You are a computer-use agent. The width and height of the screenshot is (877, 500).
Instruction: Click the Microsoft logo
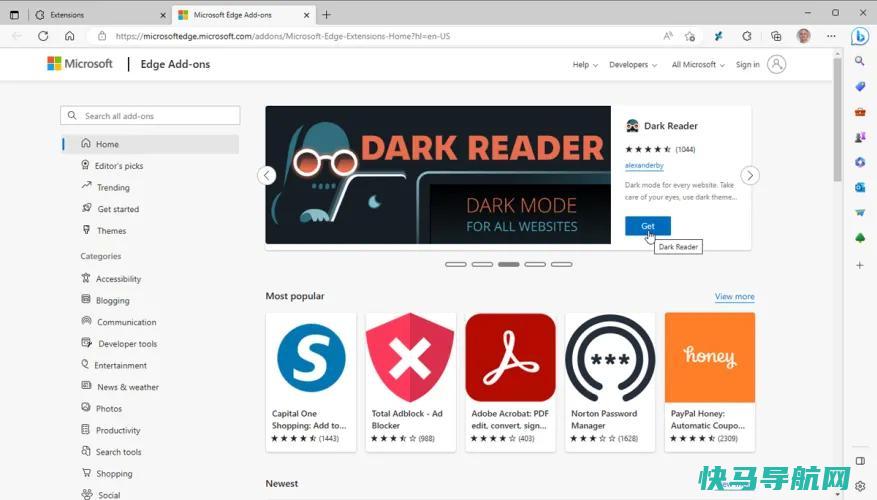[80, 64]
